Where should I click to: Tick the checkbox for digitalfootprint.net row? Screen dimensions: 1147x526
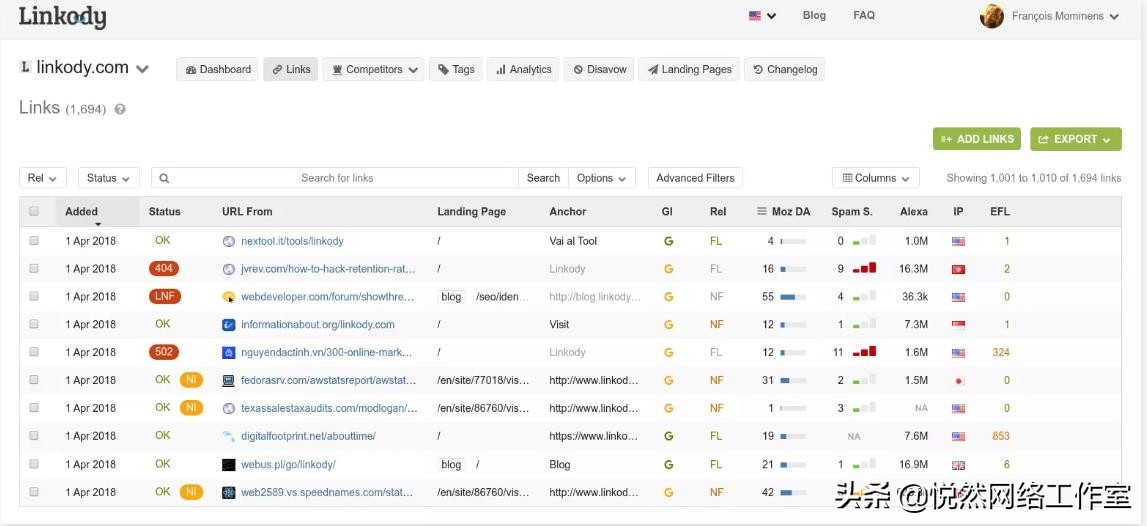(34, 435)
